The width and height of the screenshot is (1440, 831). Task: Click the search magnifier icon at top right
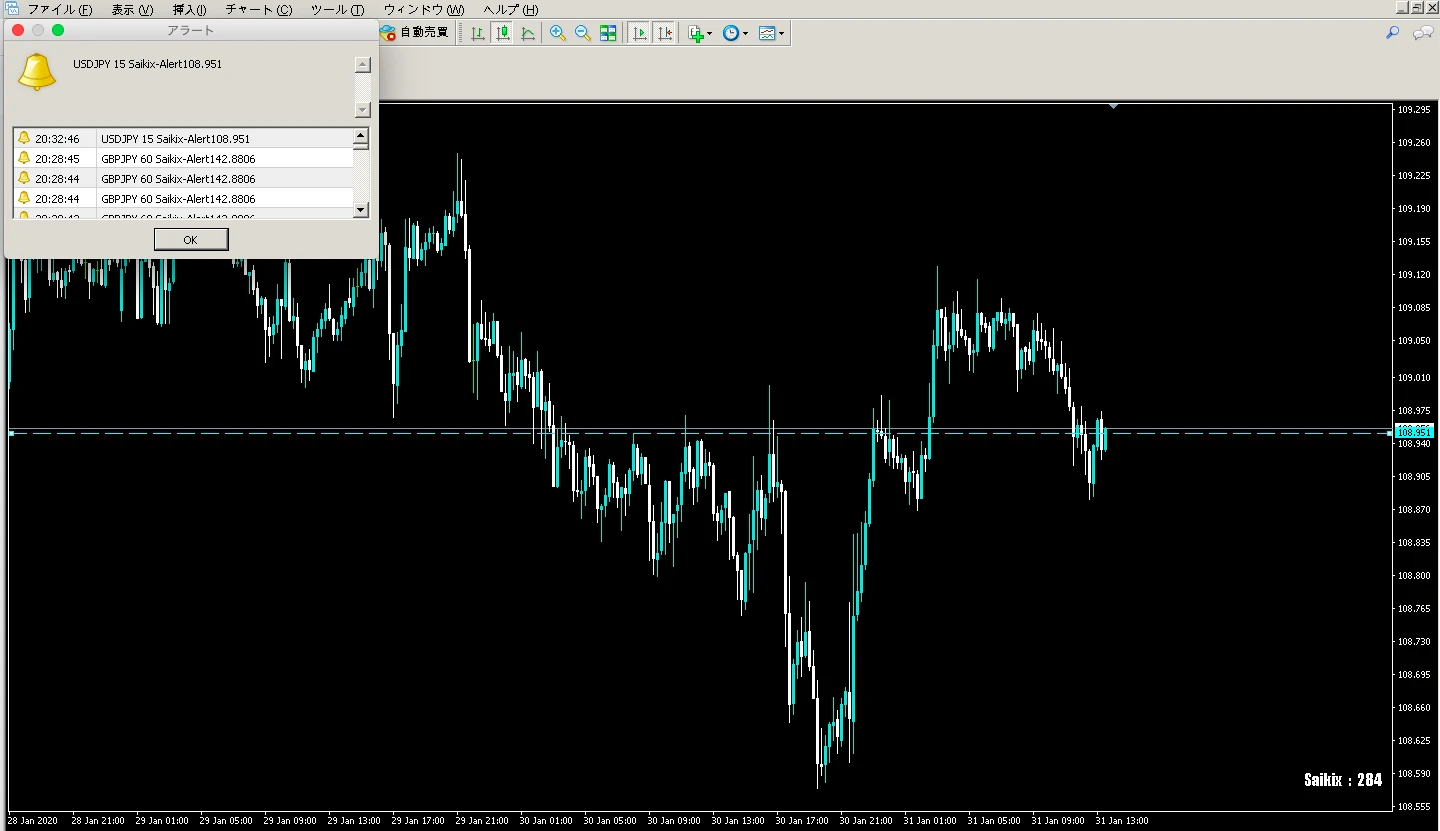tap(1392, 33)
